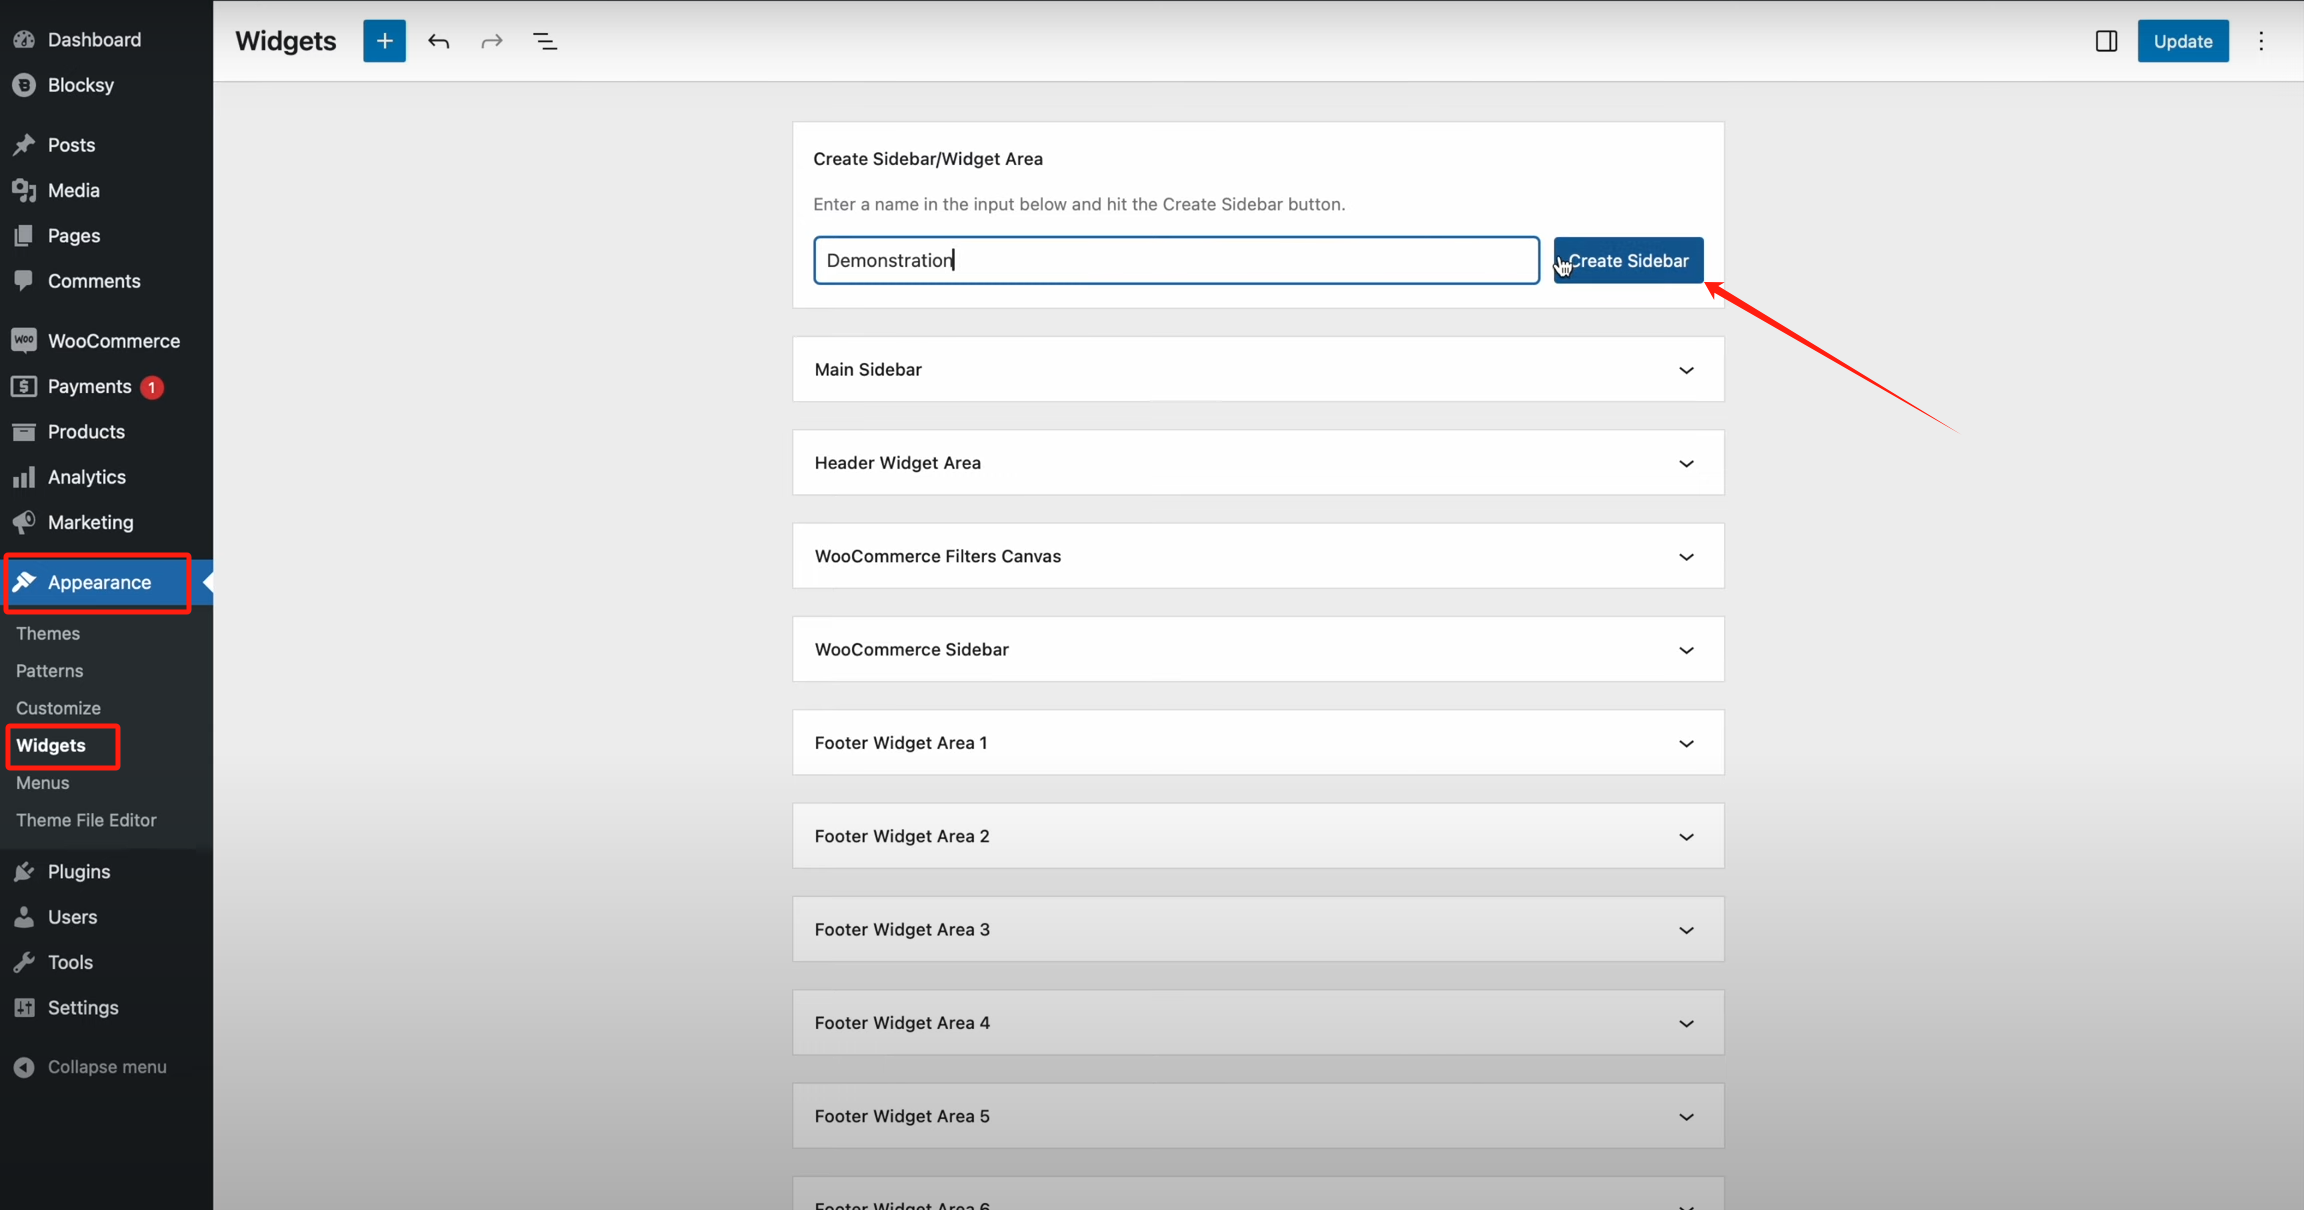2304x1210 pixels.
Task: Expand the WooCommerce Filters Canvas panel
Action: 1686,556
